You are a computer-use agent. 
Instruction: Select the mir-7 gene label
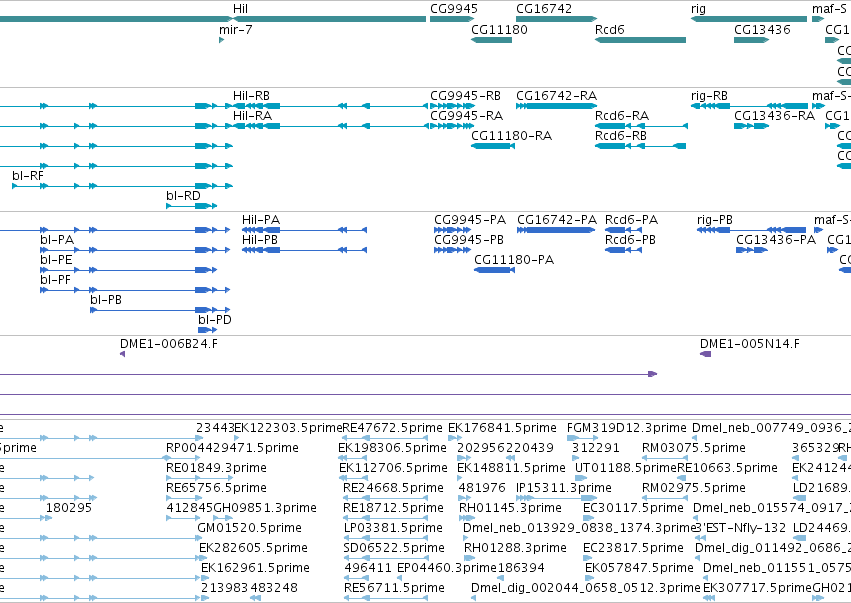pyautogui.click(x=236, y=30)
